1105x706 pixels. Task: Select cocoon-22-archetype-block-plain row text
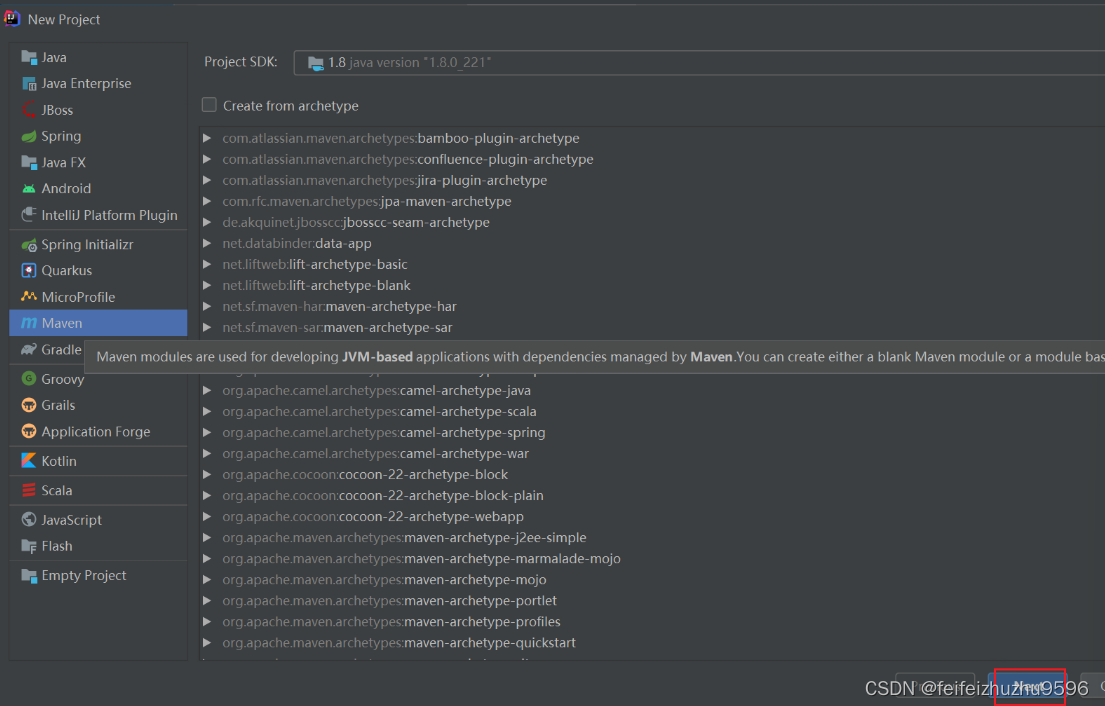[383, 495]
